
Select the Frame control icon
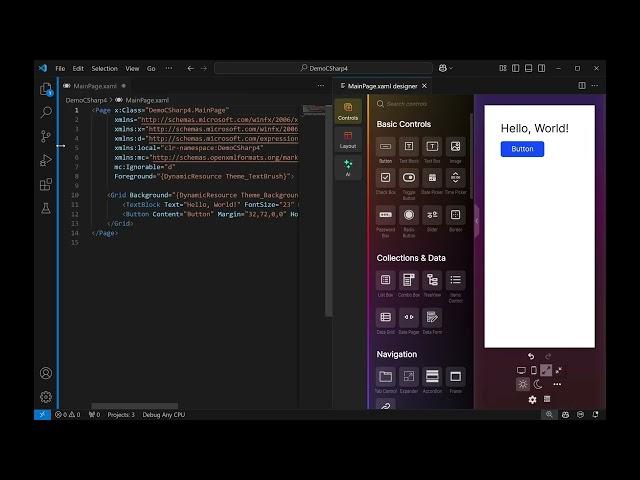pyautogui.click(x=456, y=377)
